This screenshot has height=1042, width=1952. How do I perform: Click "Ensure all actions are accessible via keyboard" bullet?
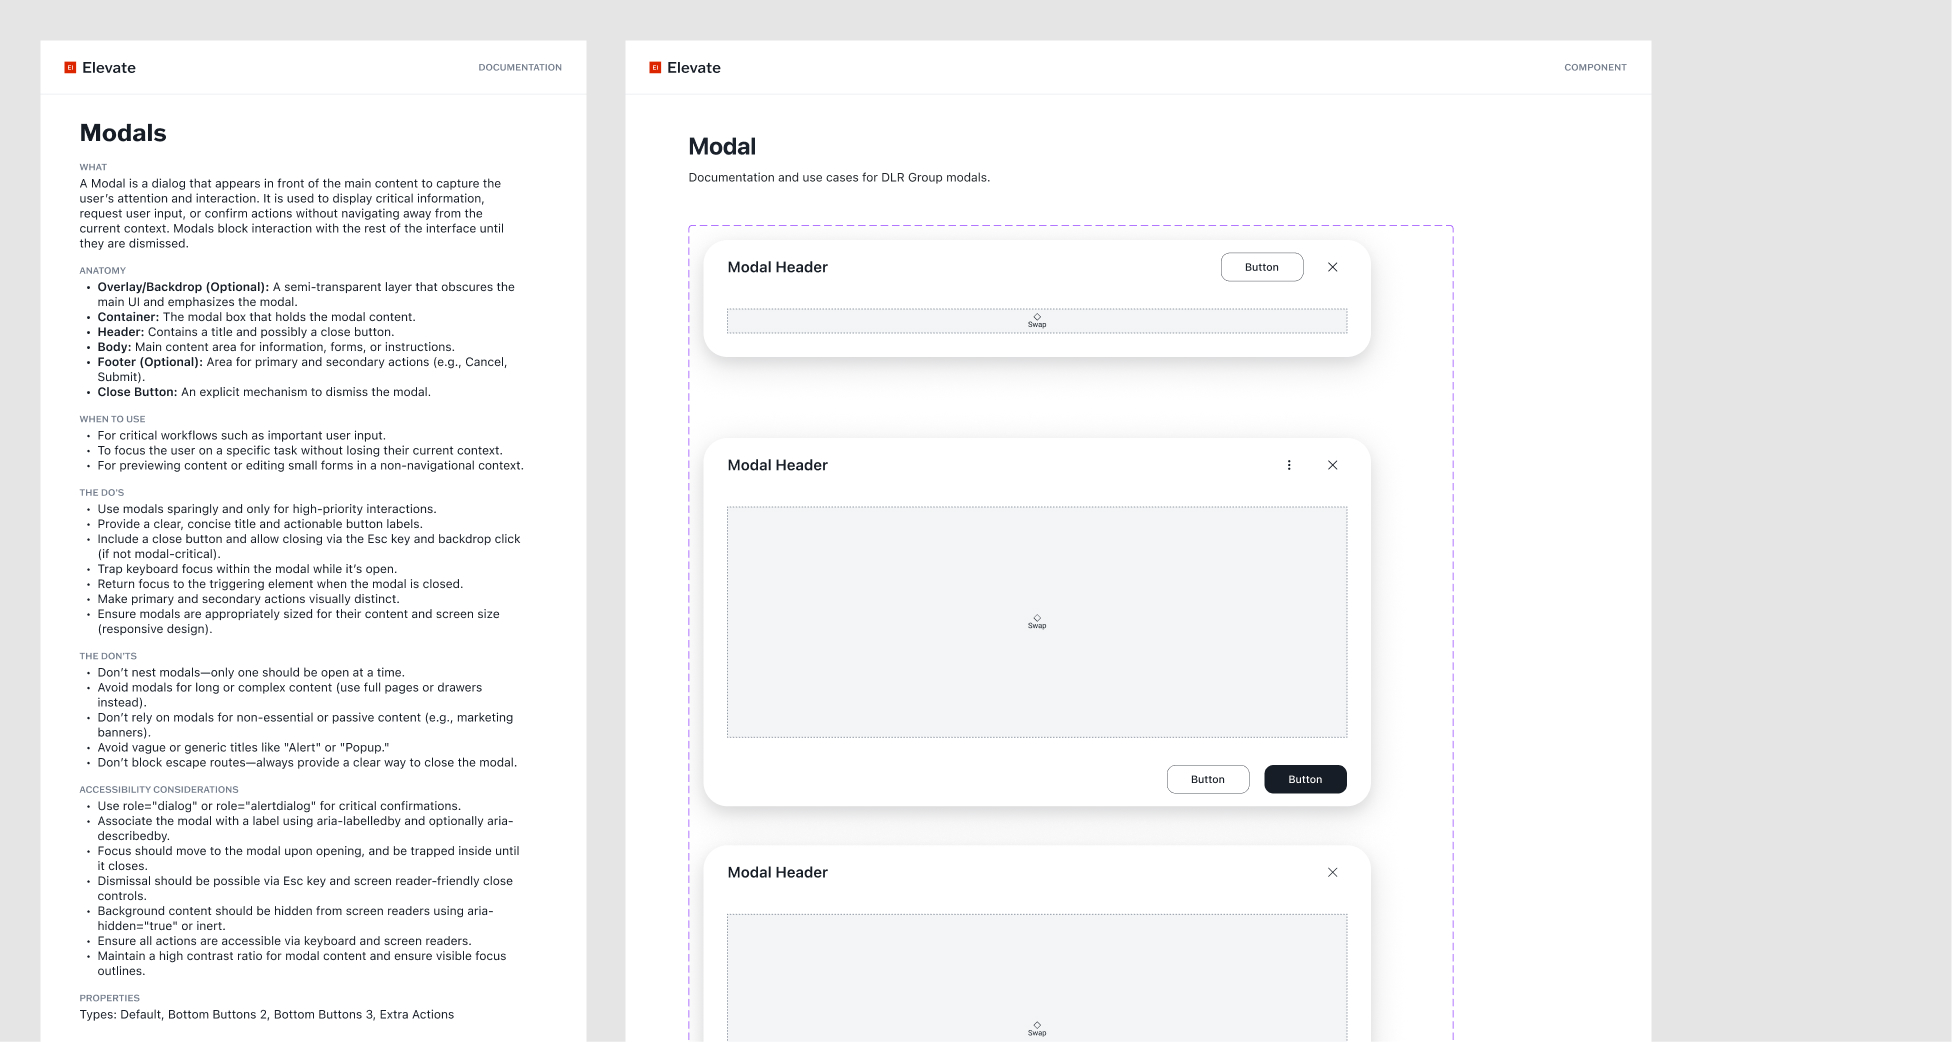click(284, 941)
